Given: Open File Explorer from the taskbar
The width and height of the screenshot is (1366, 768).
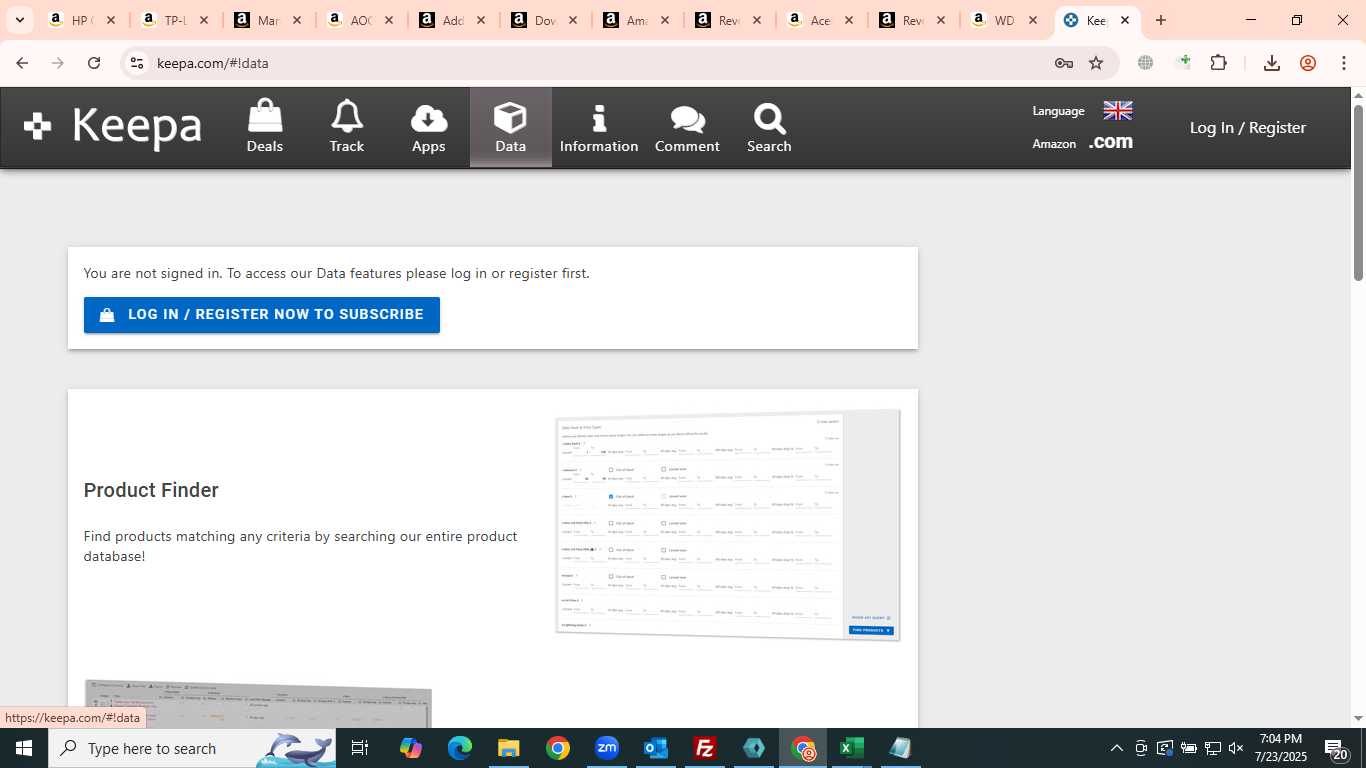Looking at the screenshot, I should [x=509, y=748].
